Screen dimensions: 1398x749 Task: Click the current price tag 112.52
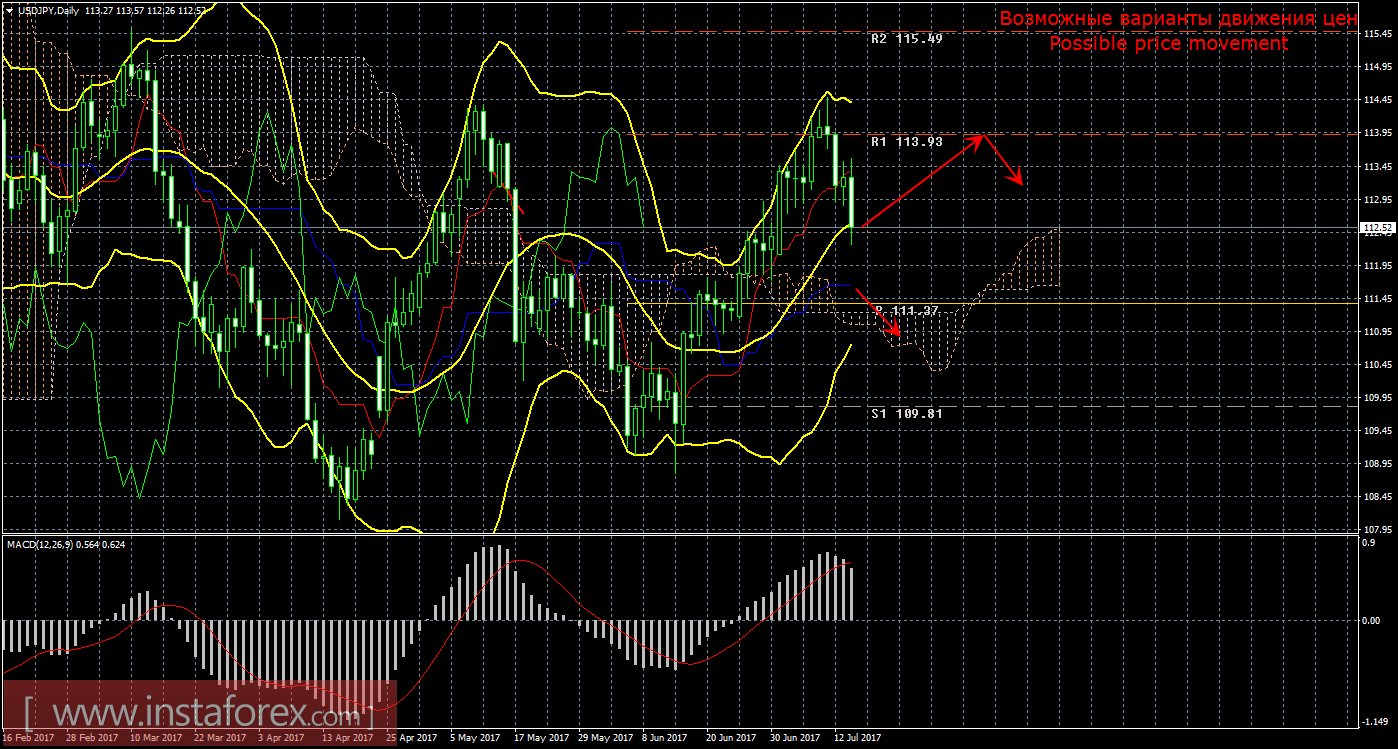pos(1377,228)
